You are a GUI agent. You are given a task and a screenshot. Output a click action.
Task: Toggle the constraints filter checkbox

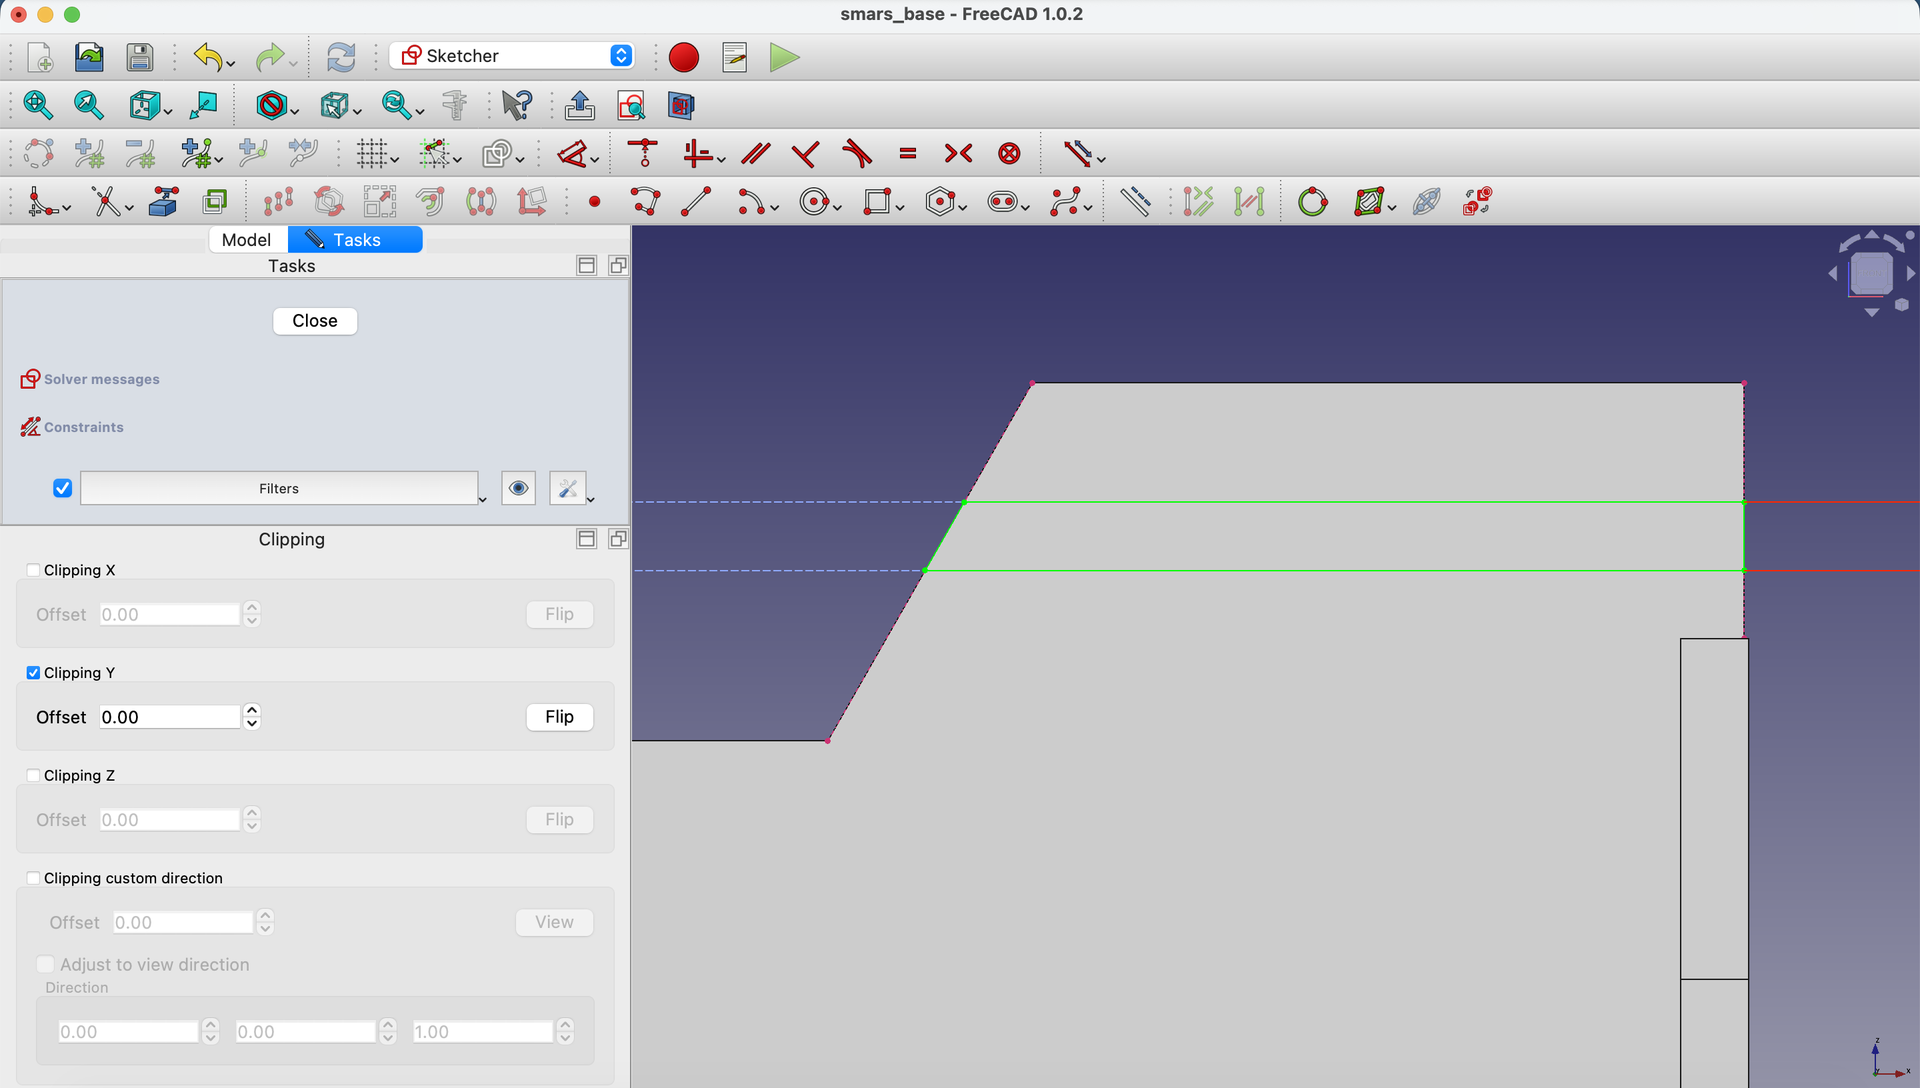(x=62, y=488)
